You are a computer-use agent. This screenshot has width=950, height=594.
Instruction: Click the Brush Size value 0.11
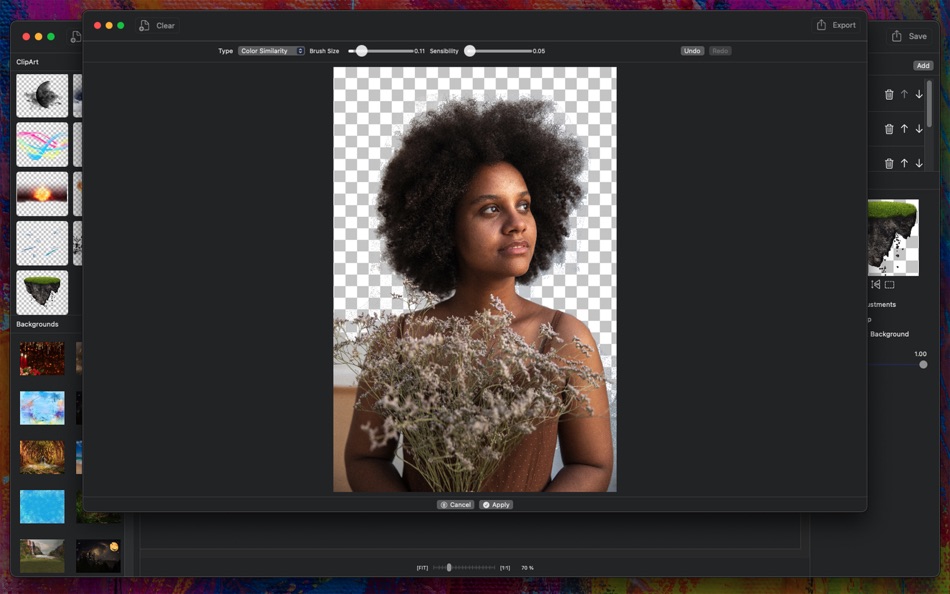419,51
